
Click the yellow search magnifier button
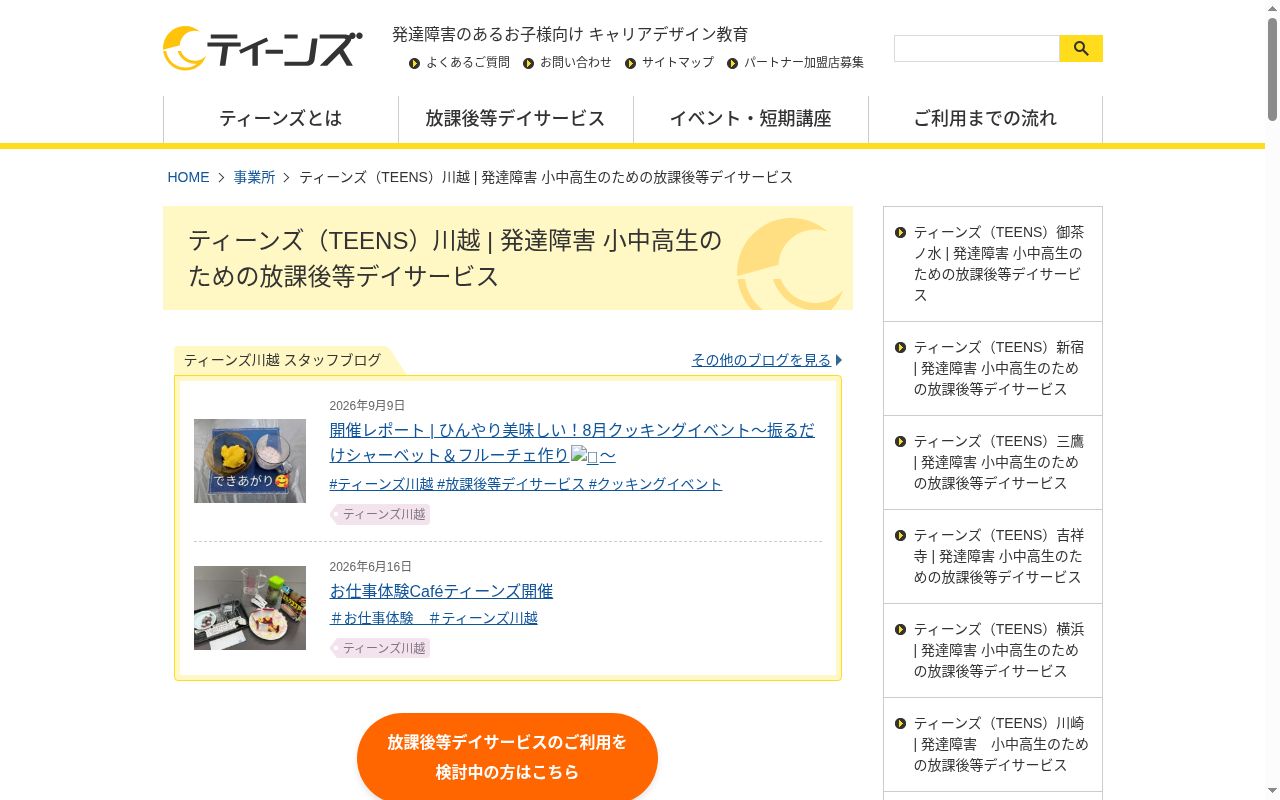point(1081,48)
